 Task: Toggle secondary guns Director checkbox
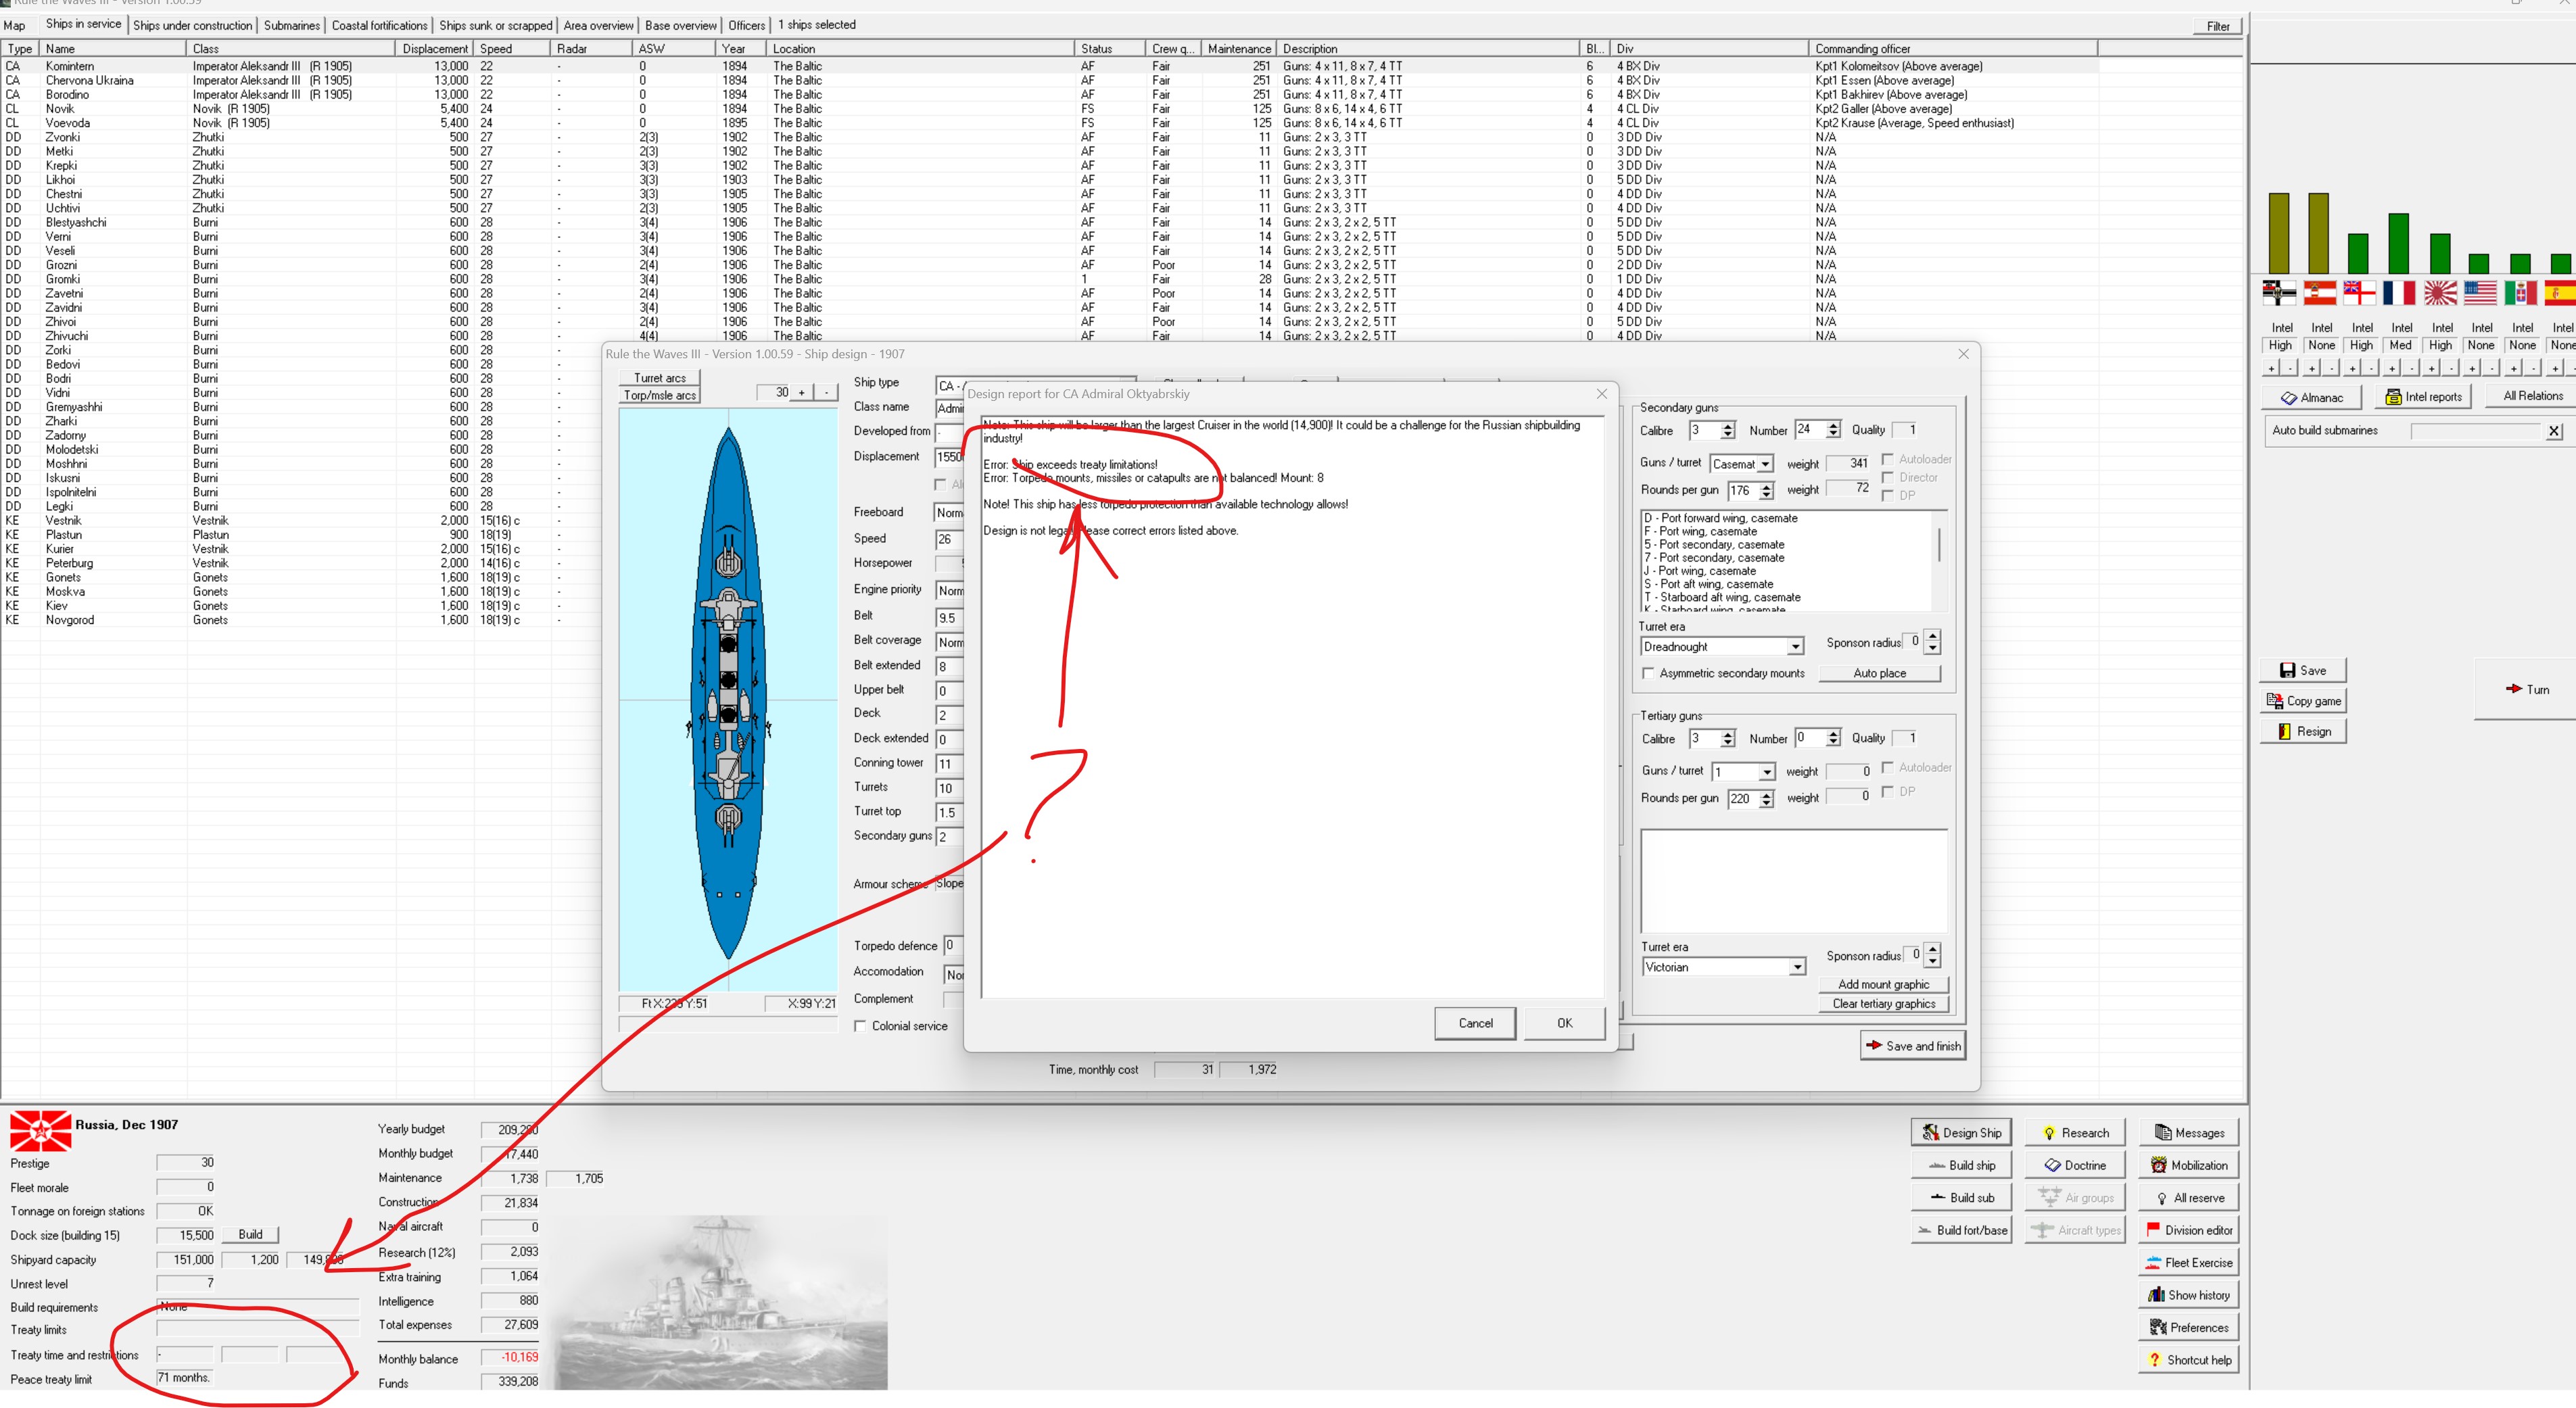pos(1887,477)
